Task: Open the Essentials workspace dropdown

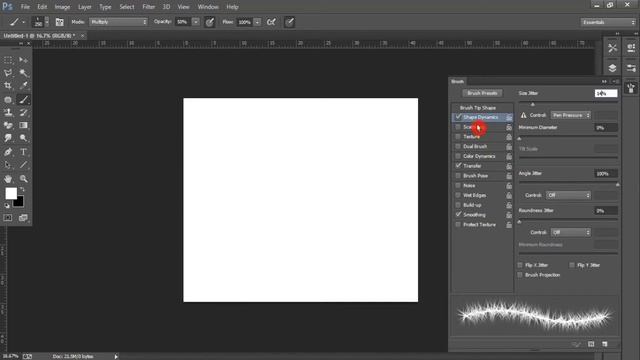Action: tap(608, 22)
